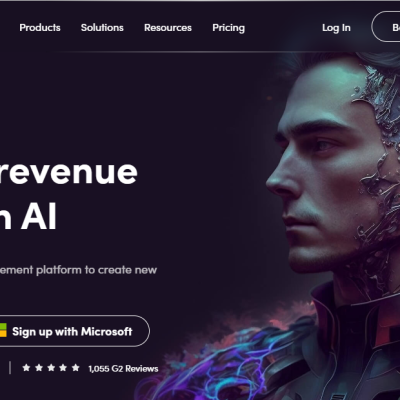
Task: Click the large 'AI' headline text
Action: (x=39, y=217)
